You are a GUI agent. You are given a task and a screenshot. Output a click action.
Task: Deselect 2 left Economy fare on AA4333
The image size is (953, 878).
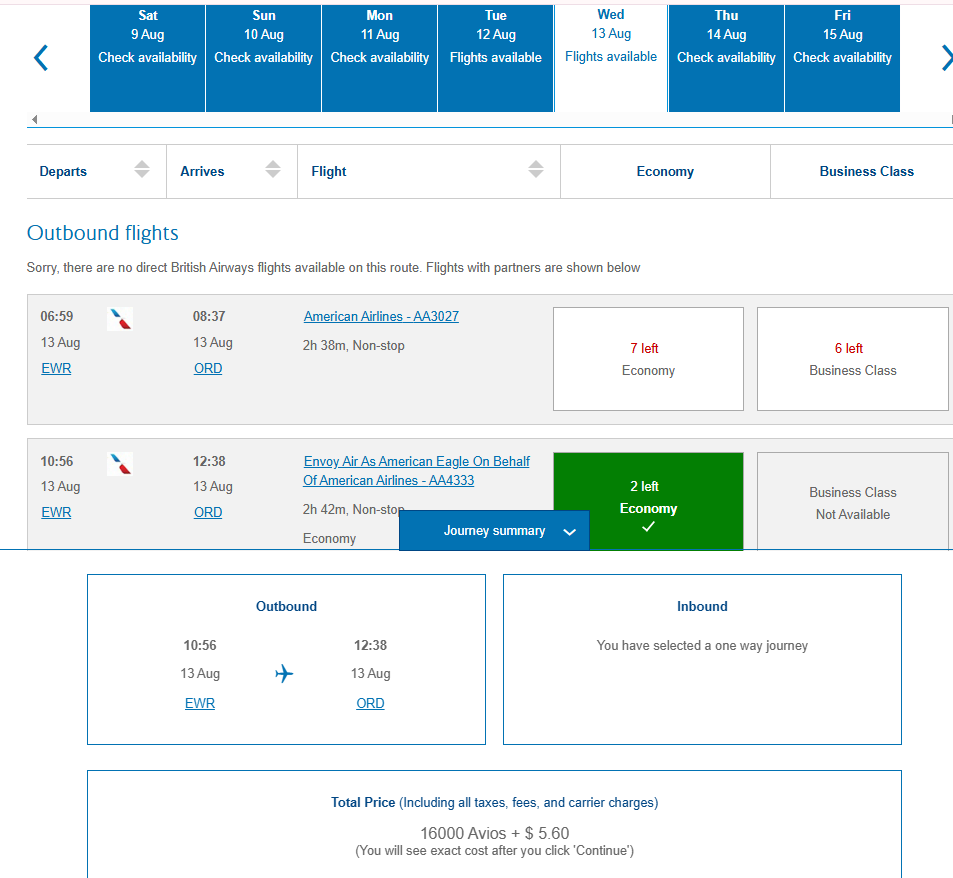pyautogui.click(x=649, y=499)
